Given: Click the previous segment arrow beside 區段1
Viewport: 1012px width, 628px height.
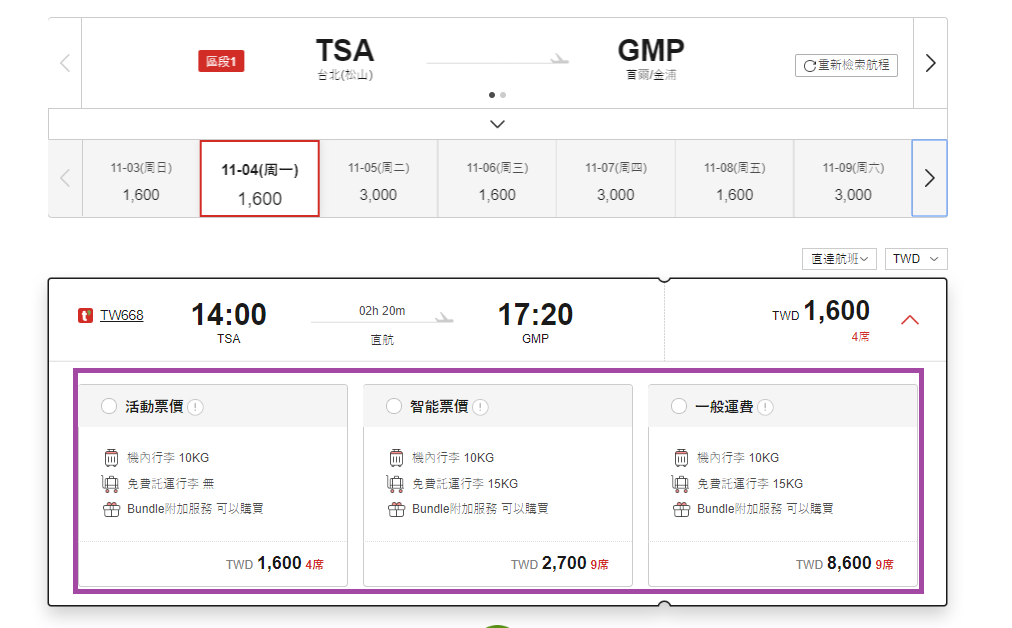Looking at the screenshot, I should (x=65, y=63).
